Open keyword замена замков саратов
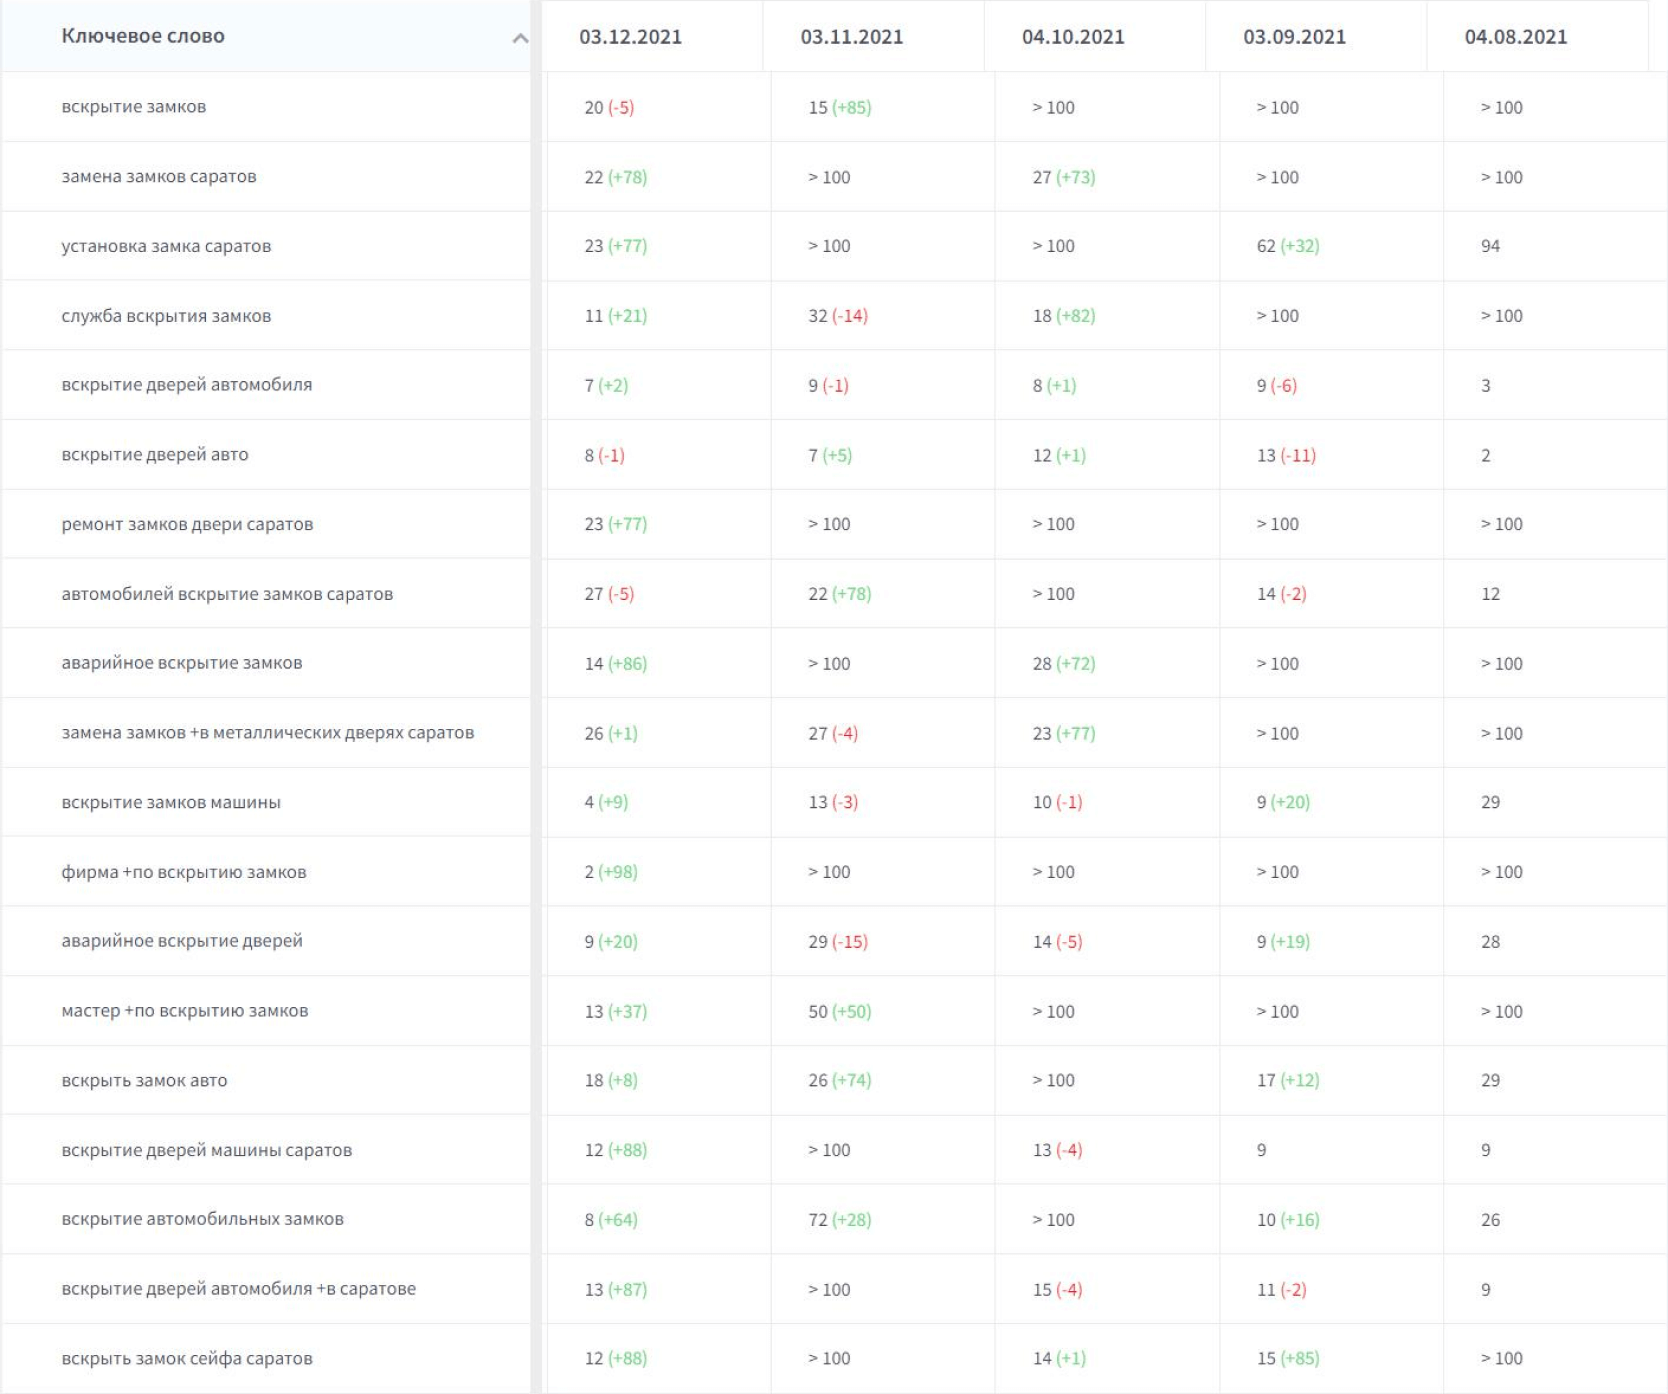Screen dimensions: 1668x1394 (159, 177)
